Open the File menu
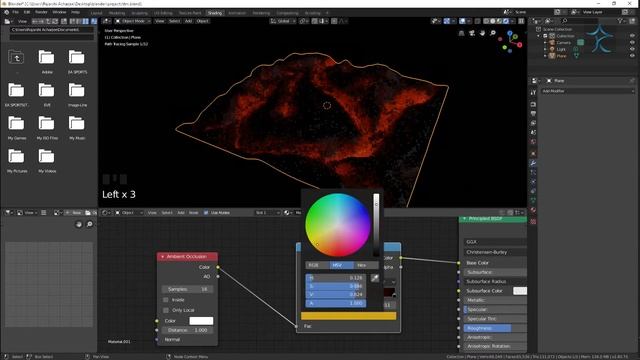The width and height of the screenshot is (640, 360). (x=16, y=12)
